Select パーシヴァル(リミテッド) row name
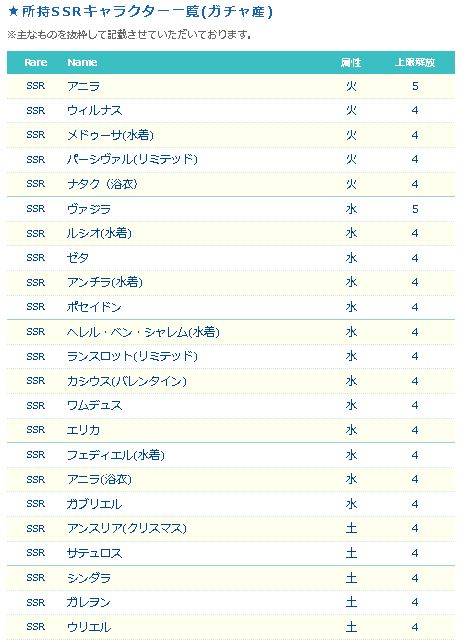The width and height of the screenshot is (466, 642). pyautogui.click(x=132, y=159)
